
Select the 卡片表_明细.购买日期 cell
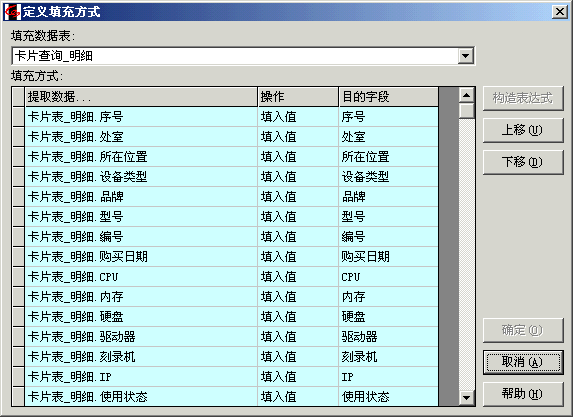pos(141,257)
